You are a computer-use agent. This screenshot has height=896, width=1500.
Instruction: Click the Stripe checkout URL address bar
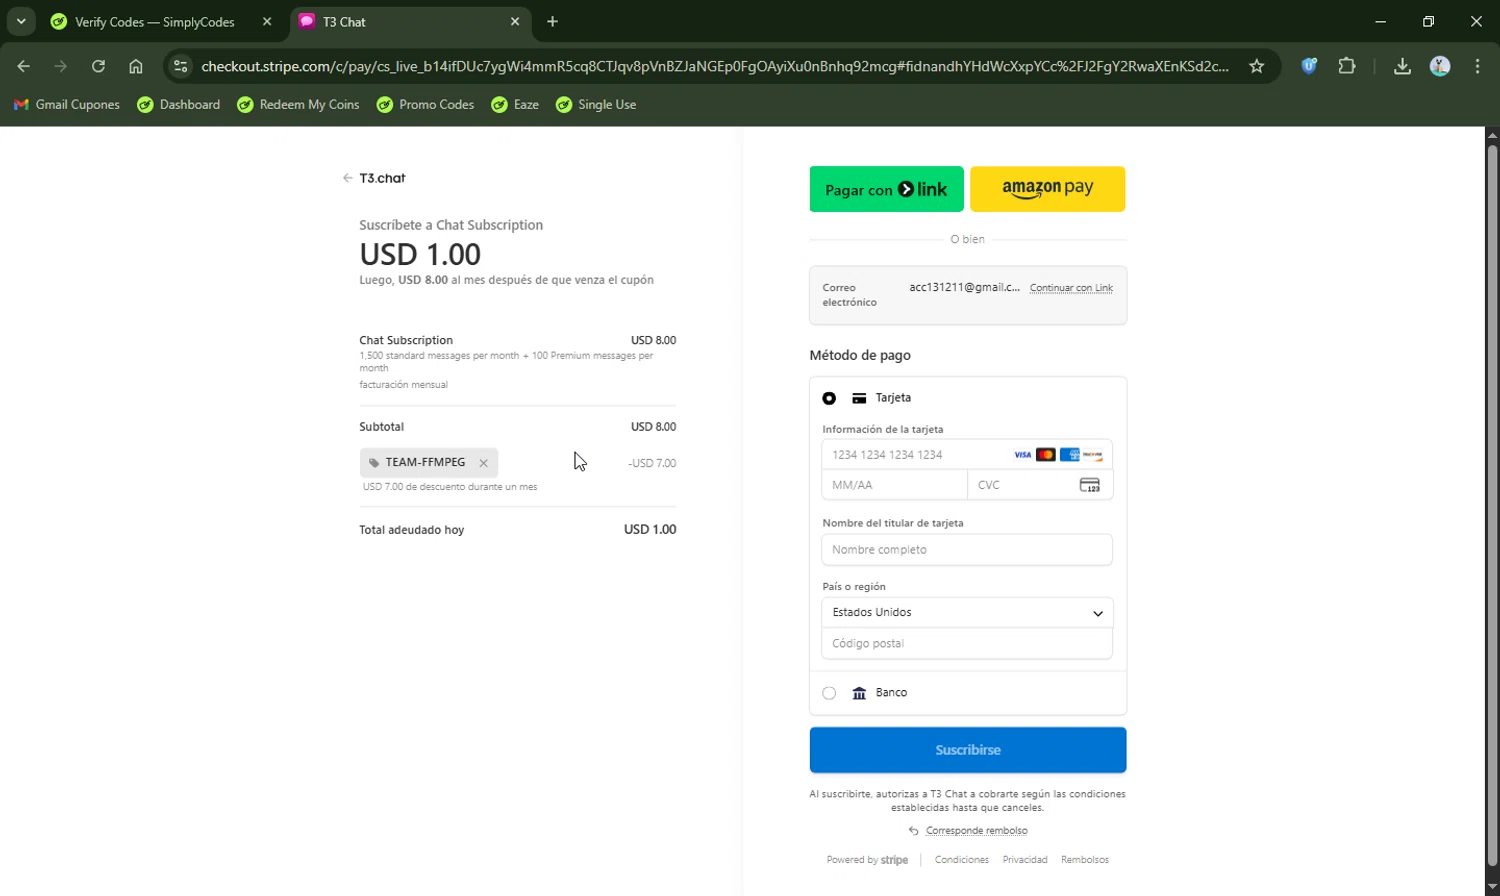pyautogui.click(x=715, y=66)
